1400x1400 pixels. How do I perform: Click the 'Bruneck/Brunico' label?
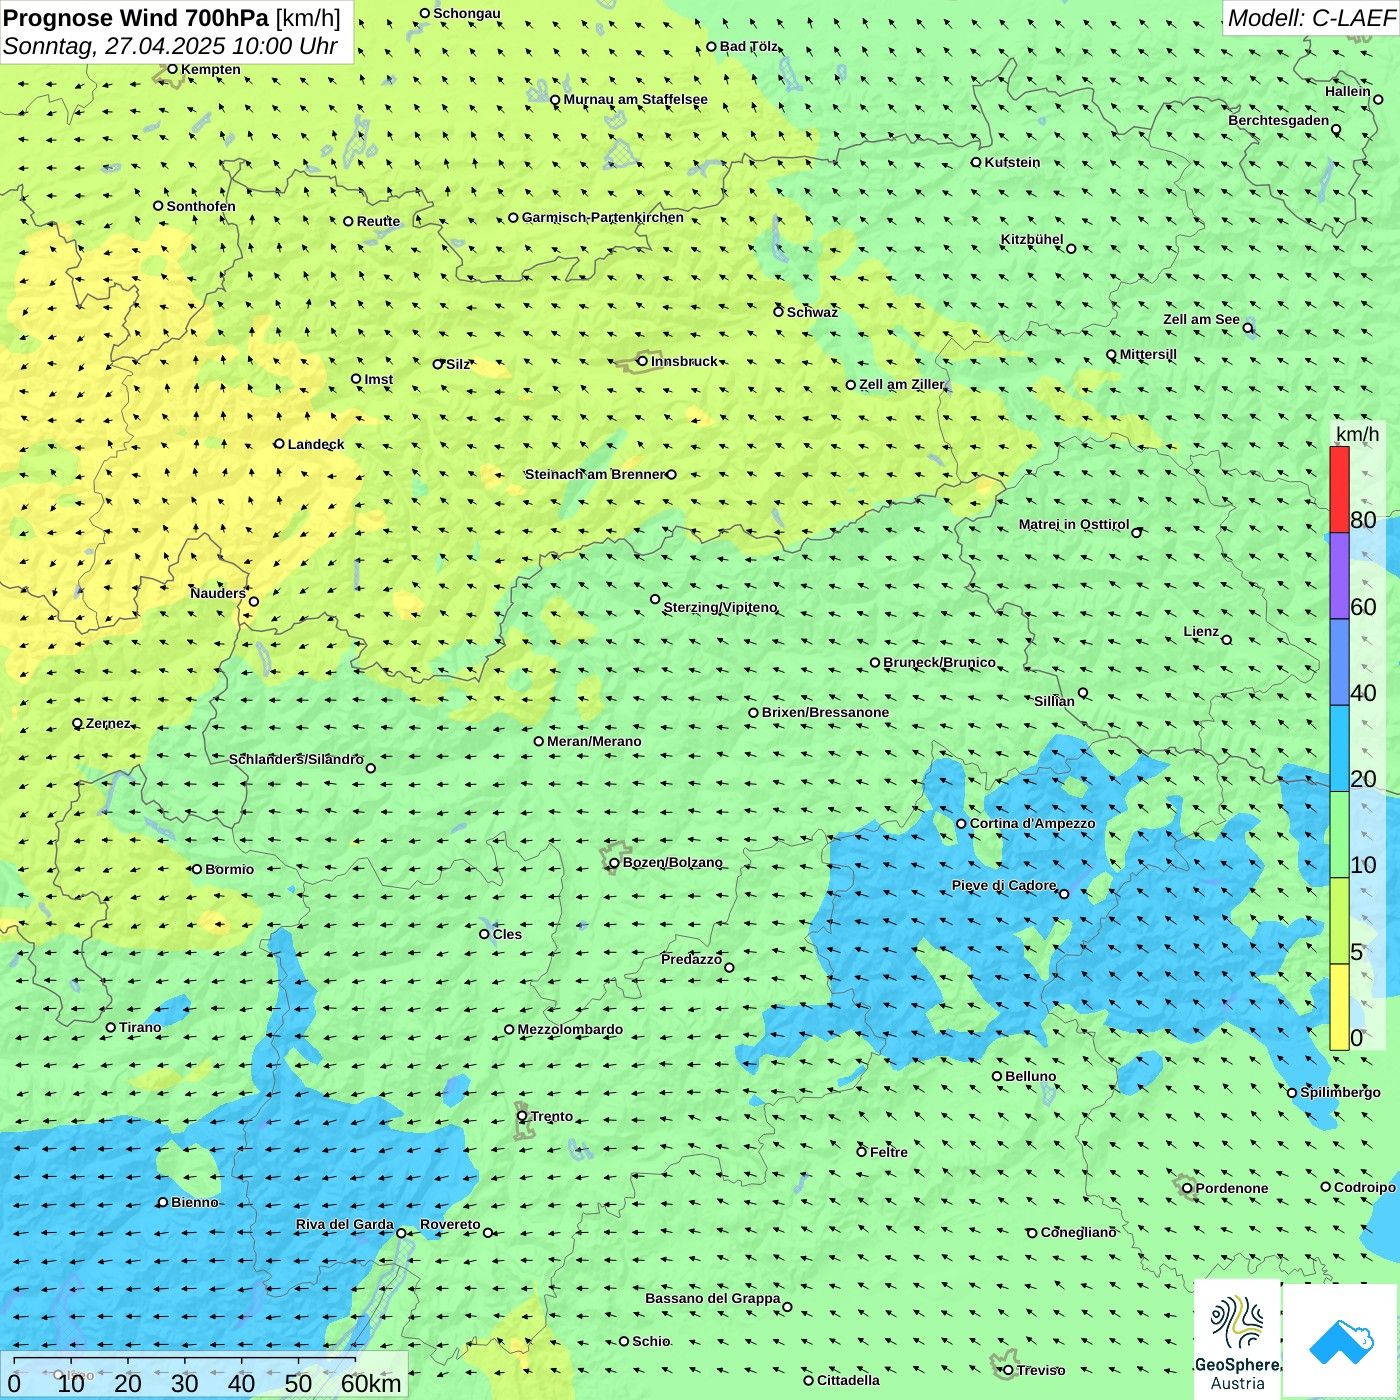pyautogui.click(x=939, y=662)
